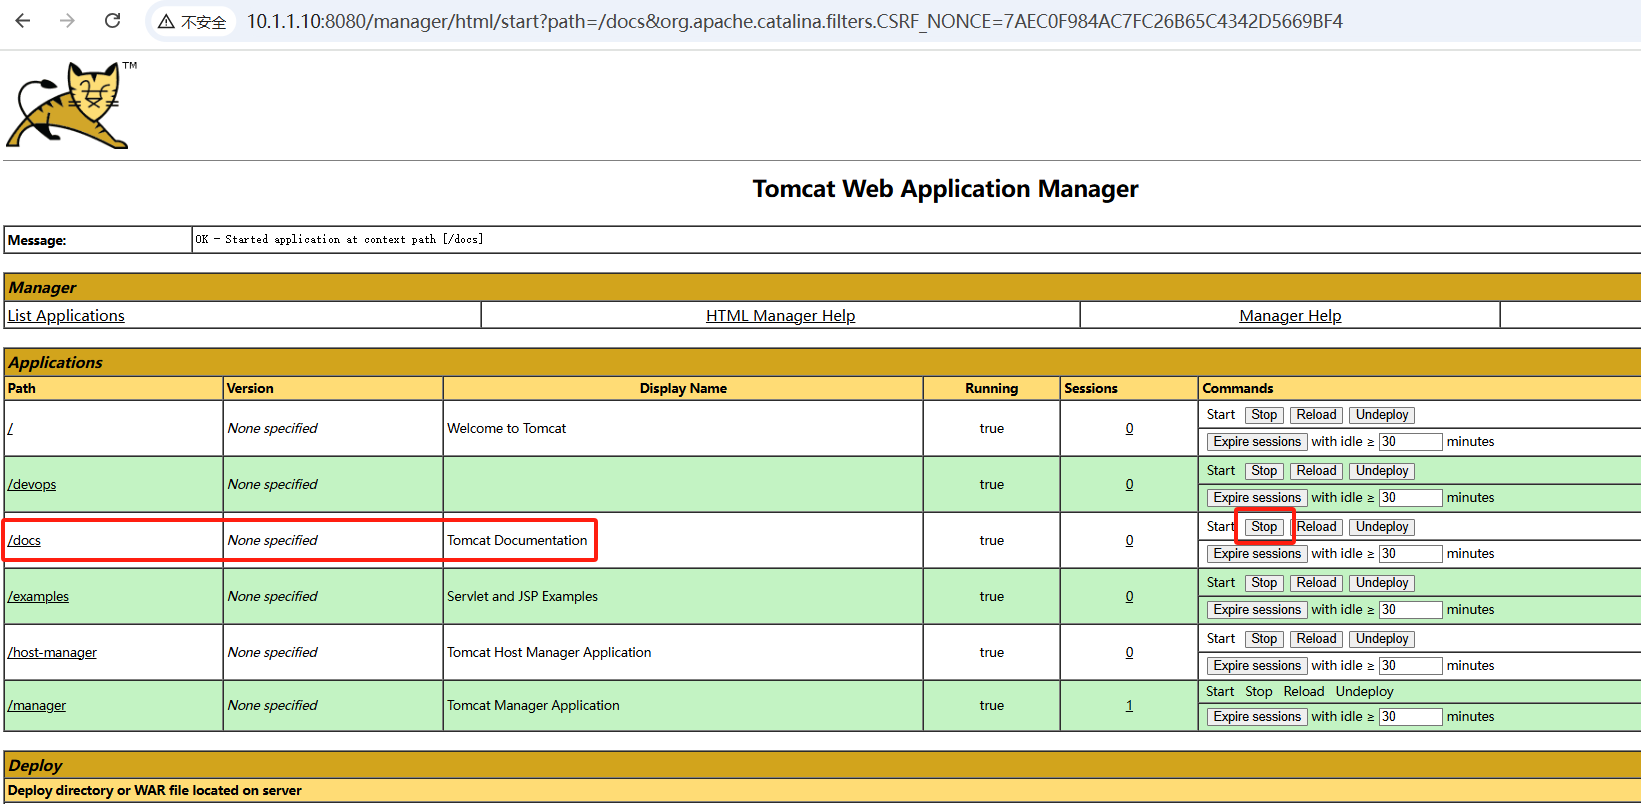Undeploy the /devops application
Viewport: 1641px width, 804px height.
click(1382, 471)
